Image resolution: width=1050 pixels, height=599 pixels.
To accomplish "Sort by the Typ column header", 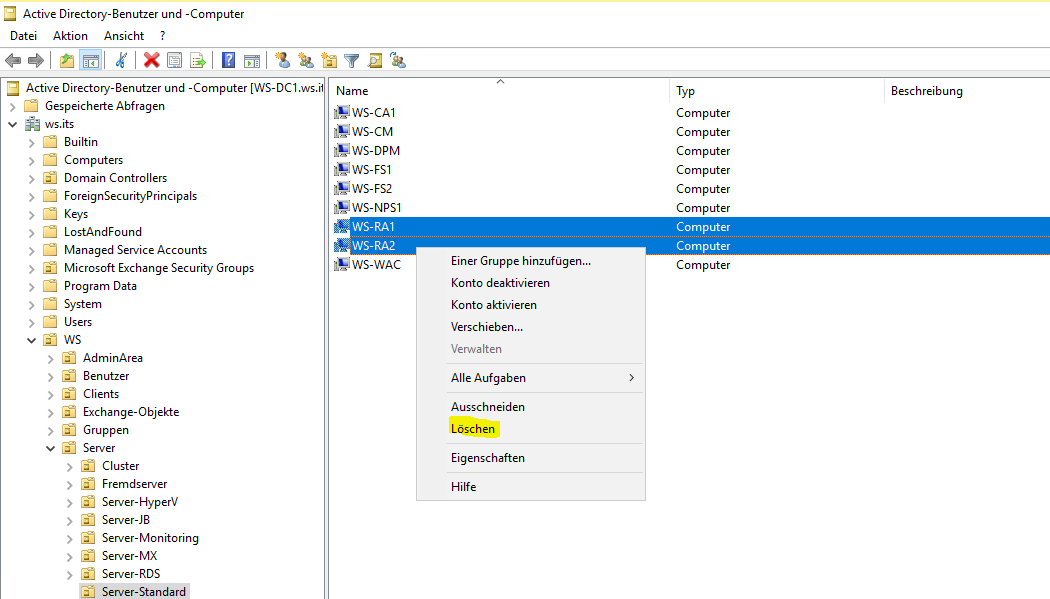I will coord(777,90).
